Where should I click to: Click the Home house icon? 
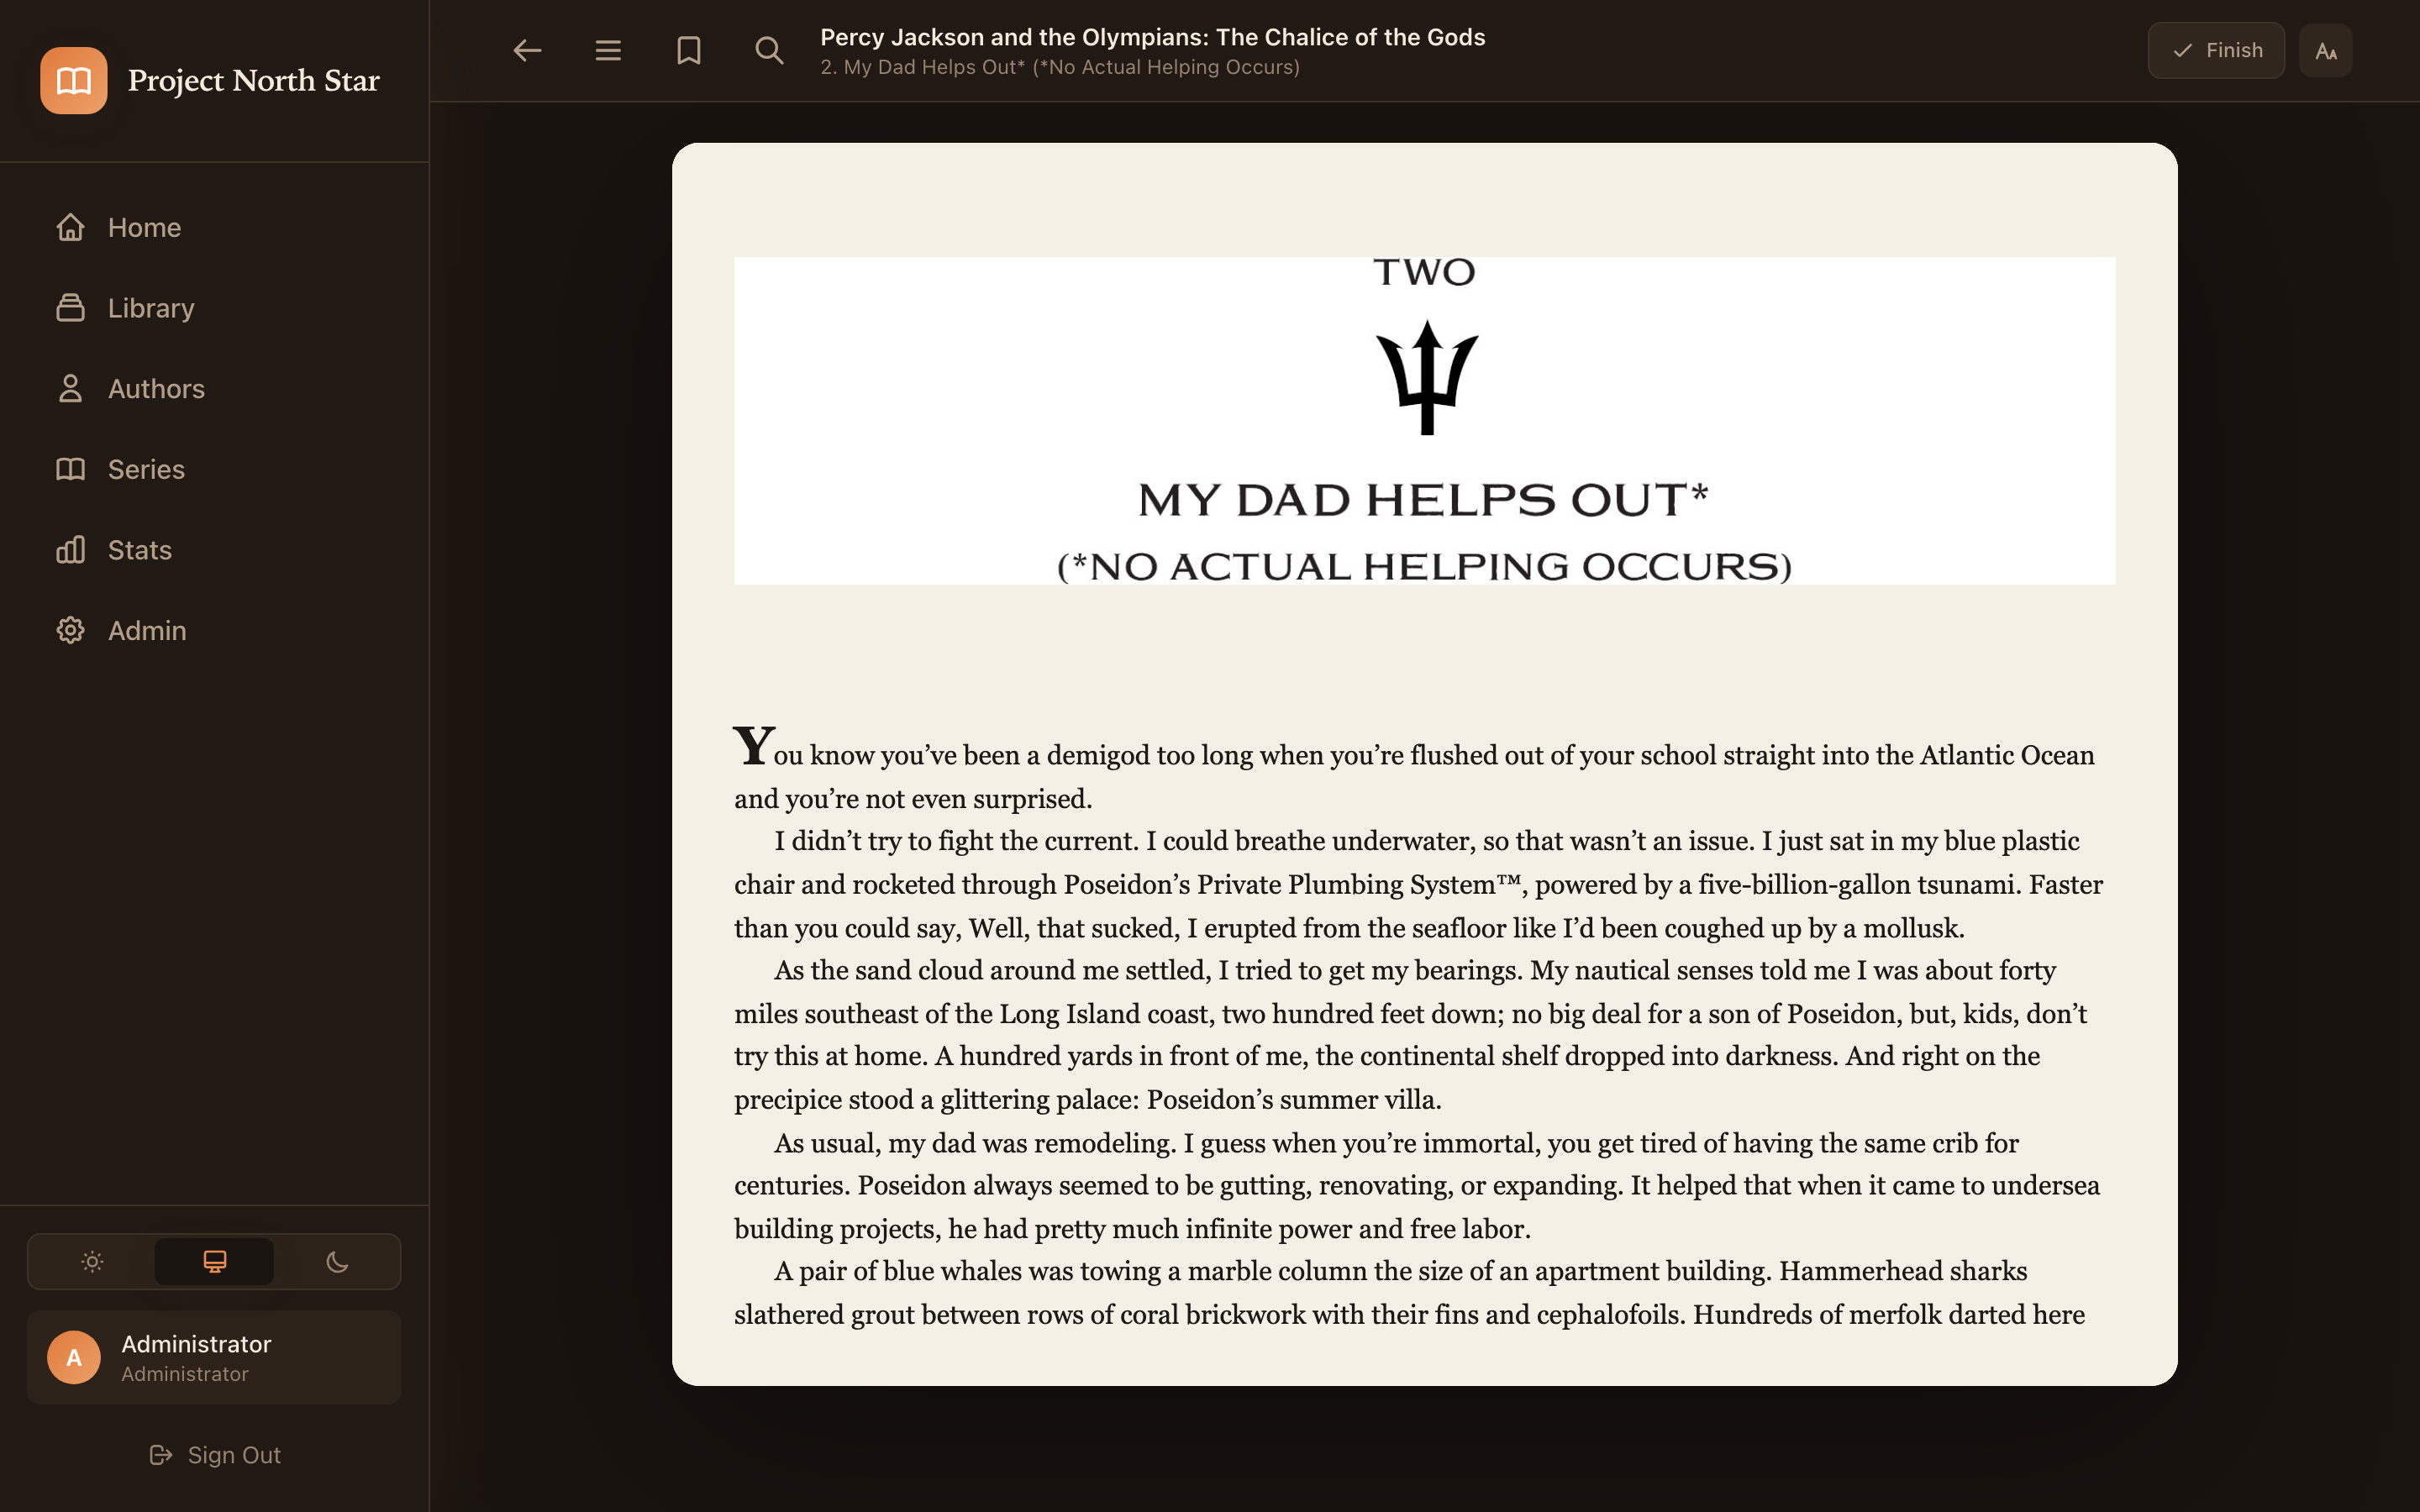pyautogui.click(x=70, y=227)
